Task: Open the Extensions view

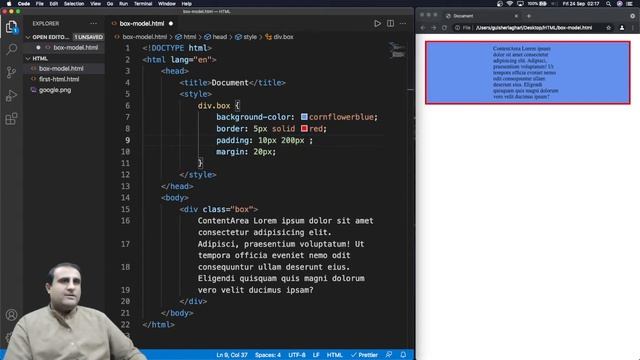Action: (11, 119)
